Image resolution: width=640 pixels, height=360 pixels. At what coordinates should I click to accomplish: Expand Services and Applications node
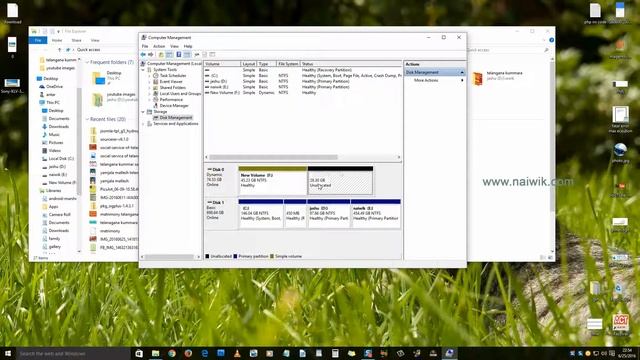point(143,124)
